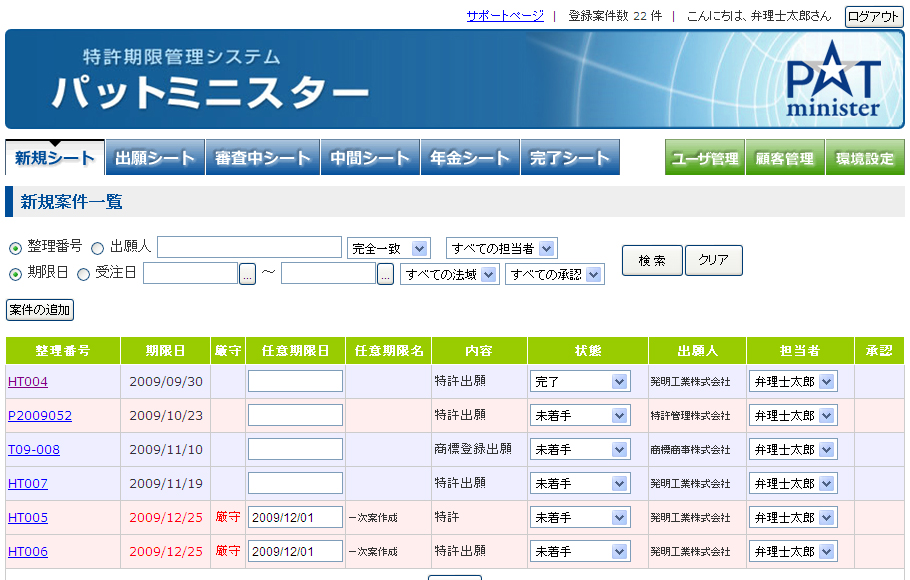Viewport: 910px width, 580px height.
Task: Open the すべての承認 dropdown
Action: click(x=555, y=274)
